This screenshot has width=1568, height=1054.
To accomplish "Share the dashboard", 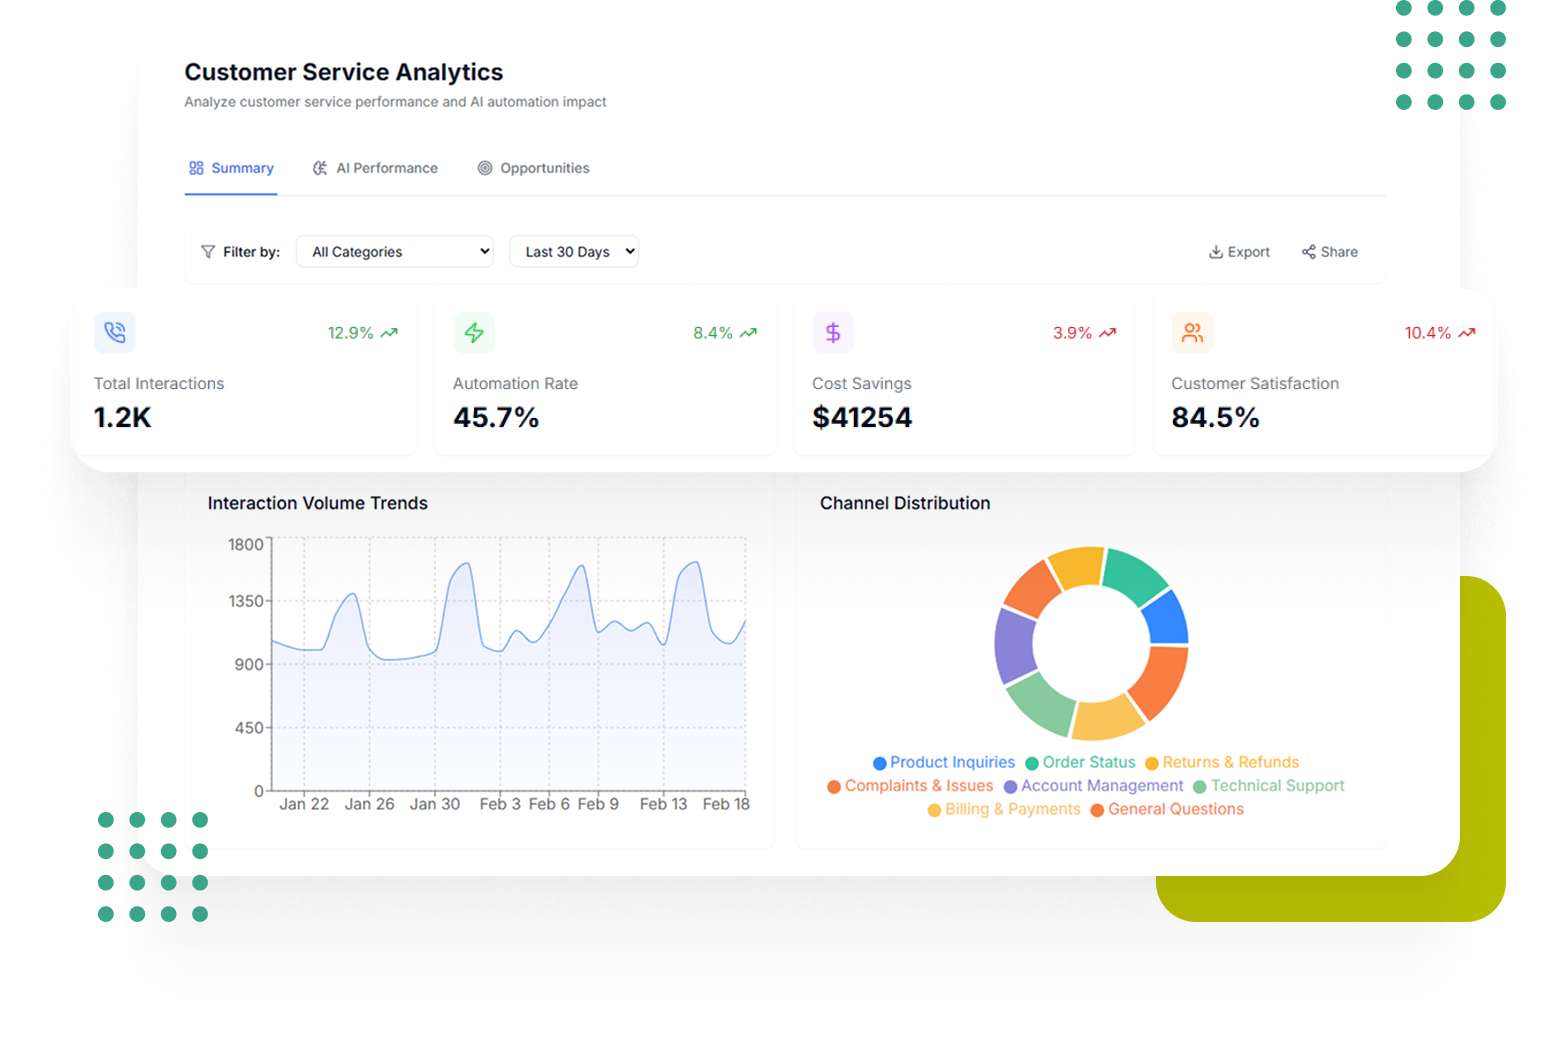I will [x=1329, y=252].
